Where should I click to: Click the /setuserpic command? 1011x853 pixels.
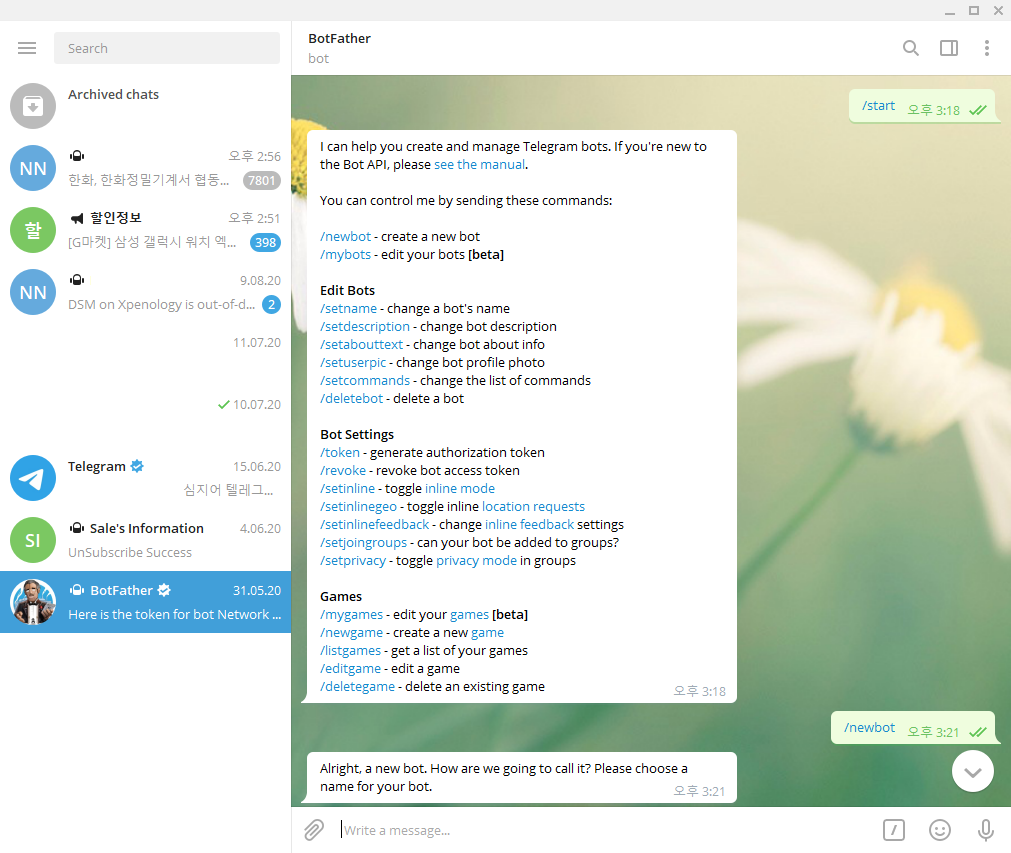tap(353, 363)
